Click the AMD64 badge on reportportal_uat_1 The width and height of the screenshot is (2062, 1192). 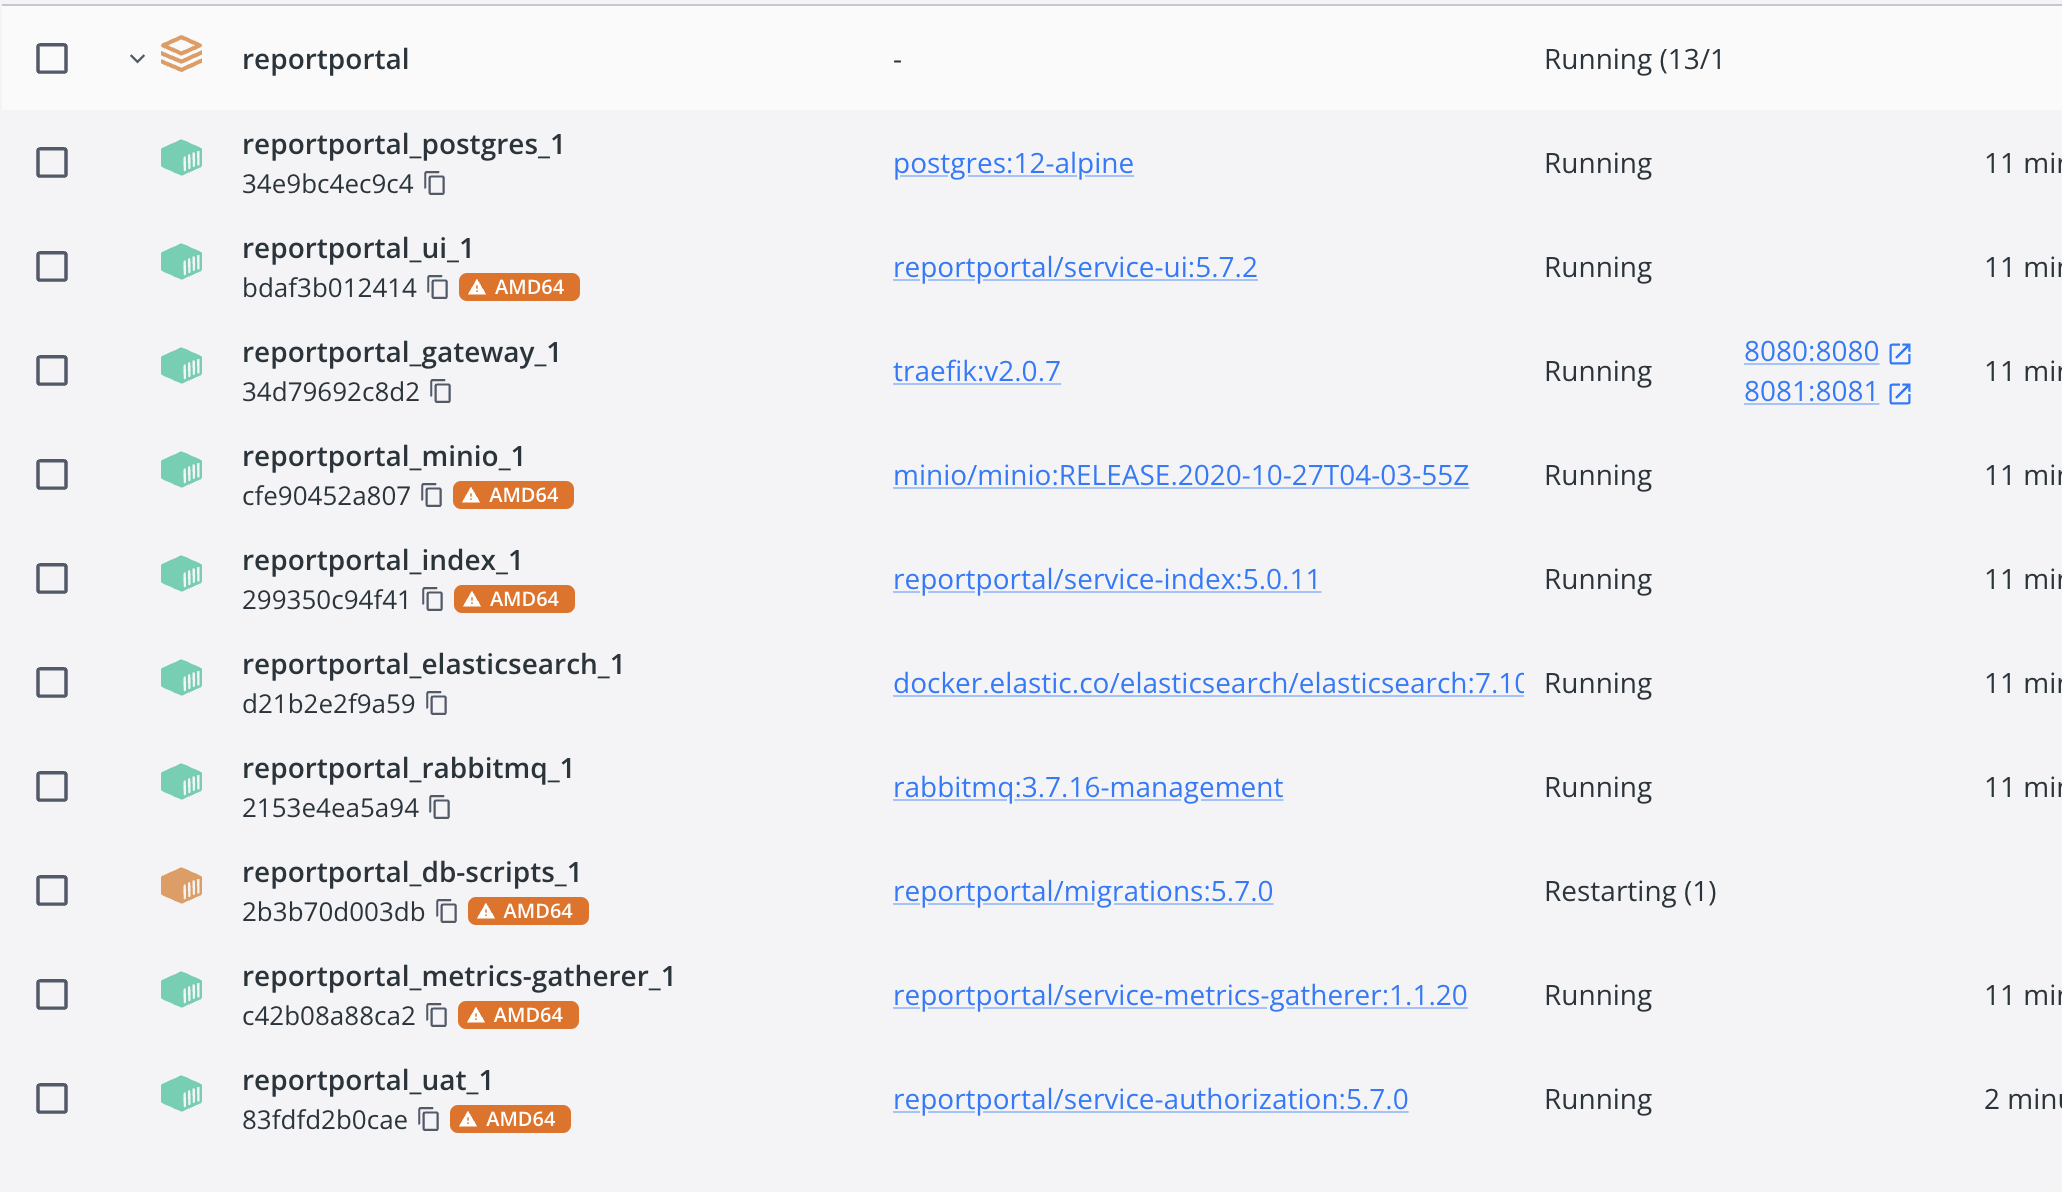point(510,1119)
